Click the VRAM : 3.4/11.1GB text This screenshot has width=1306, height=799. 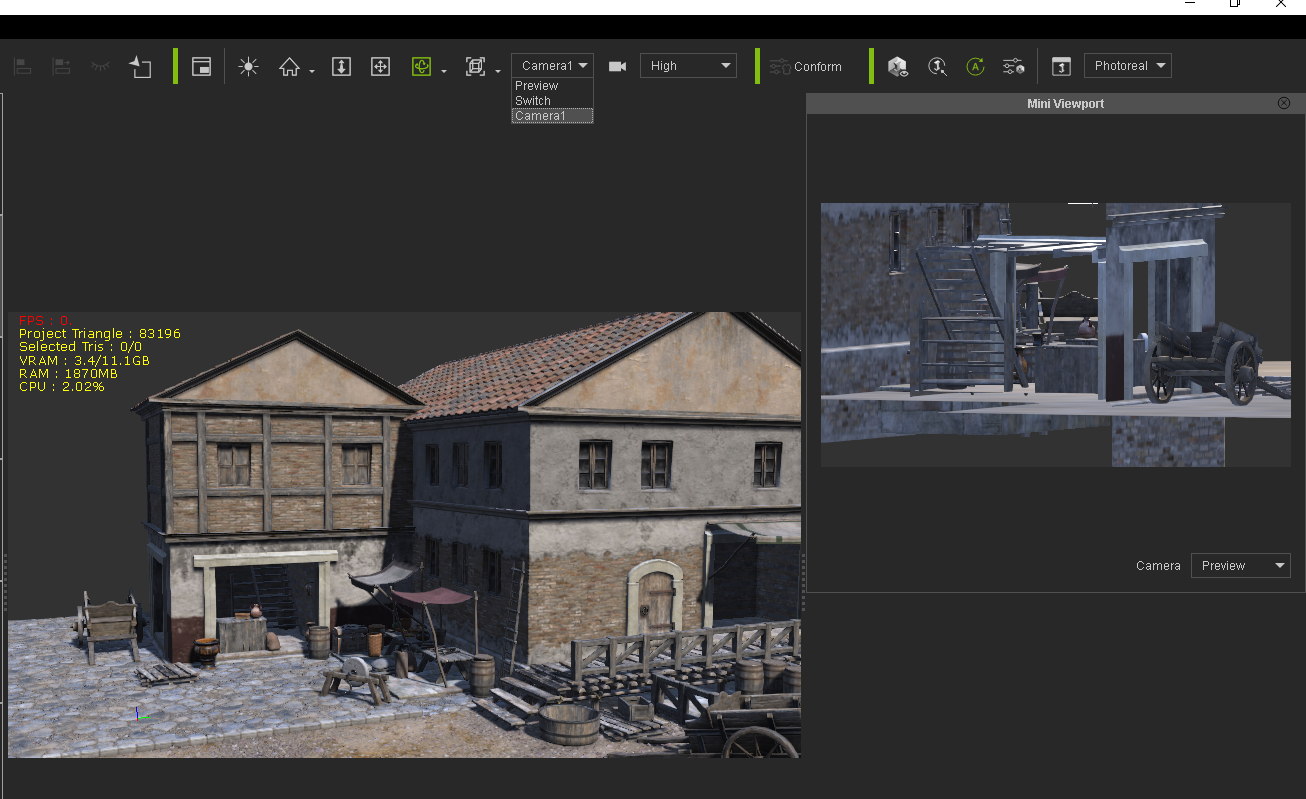click(x=85, y=360)
